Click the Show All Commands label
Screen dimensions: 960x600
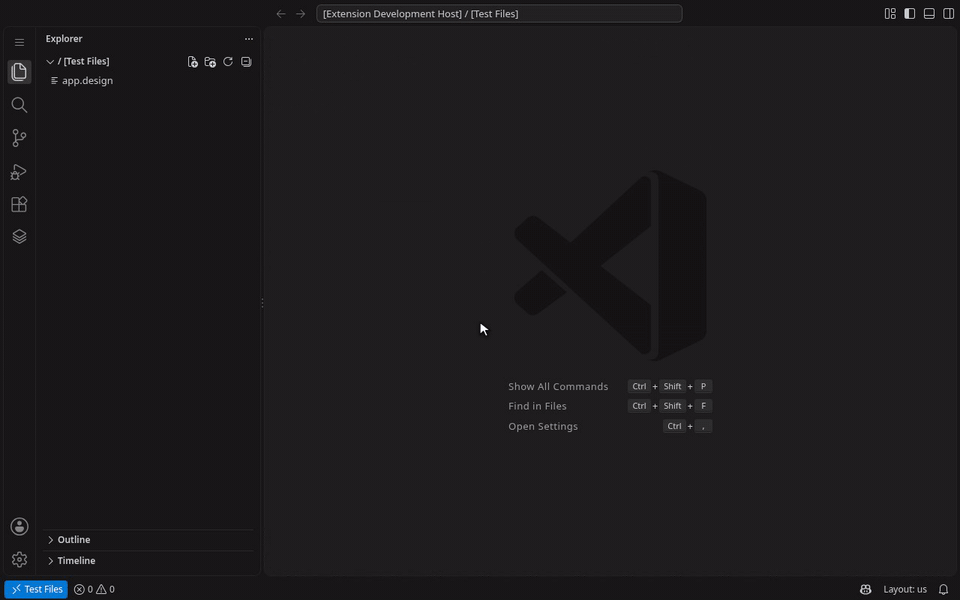coord(558,386)
